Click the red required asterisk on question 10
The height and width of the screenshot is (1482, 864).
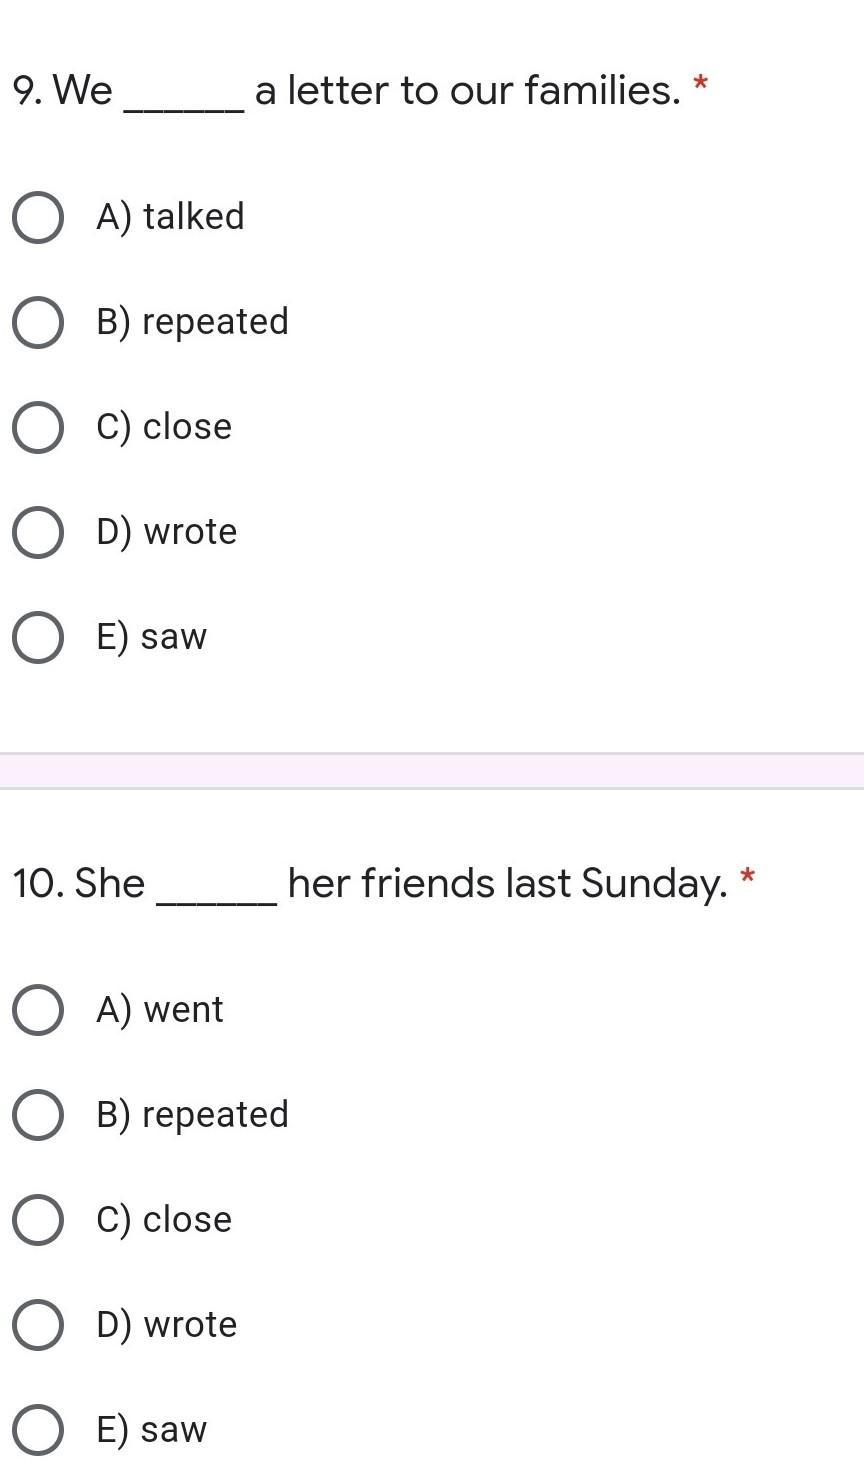pyautogui.click(x=747, y=878)
